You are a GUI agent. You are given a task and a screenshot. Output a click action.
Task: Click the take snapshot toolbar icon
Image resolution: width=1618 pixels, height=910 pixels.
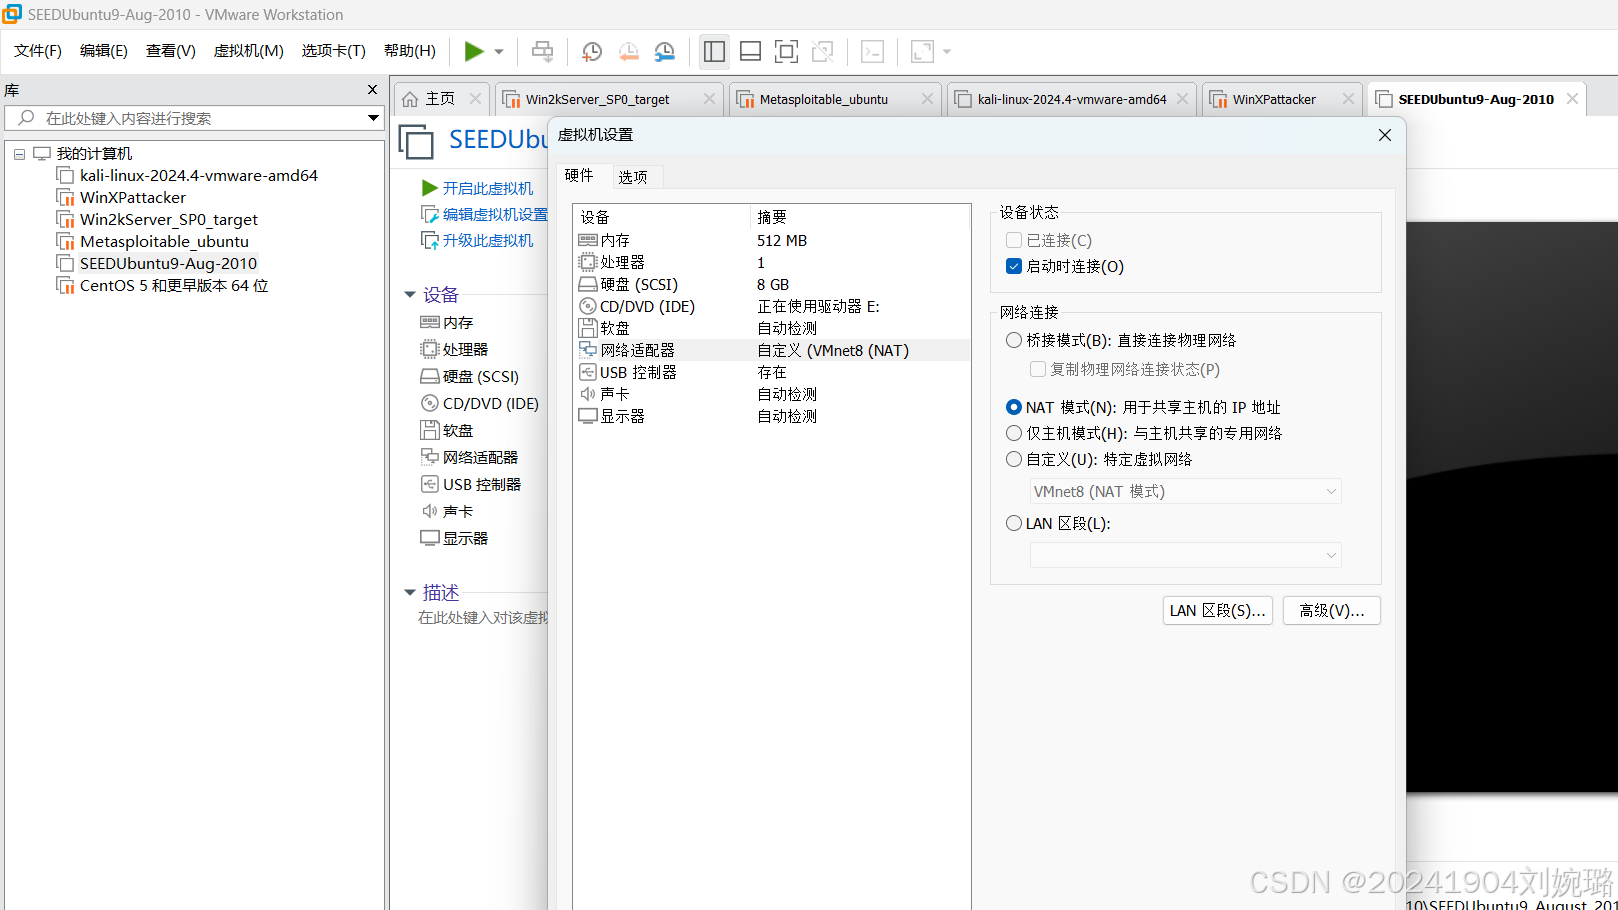(592, 51)
